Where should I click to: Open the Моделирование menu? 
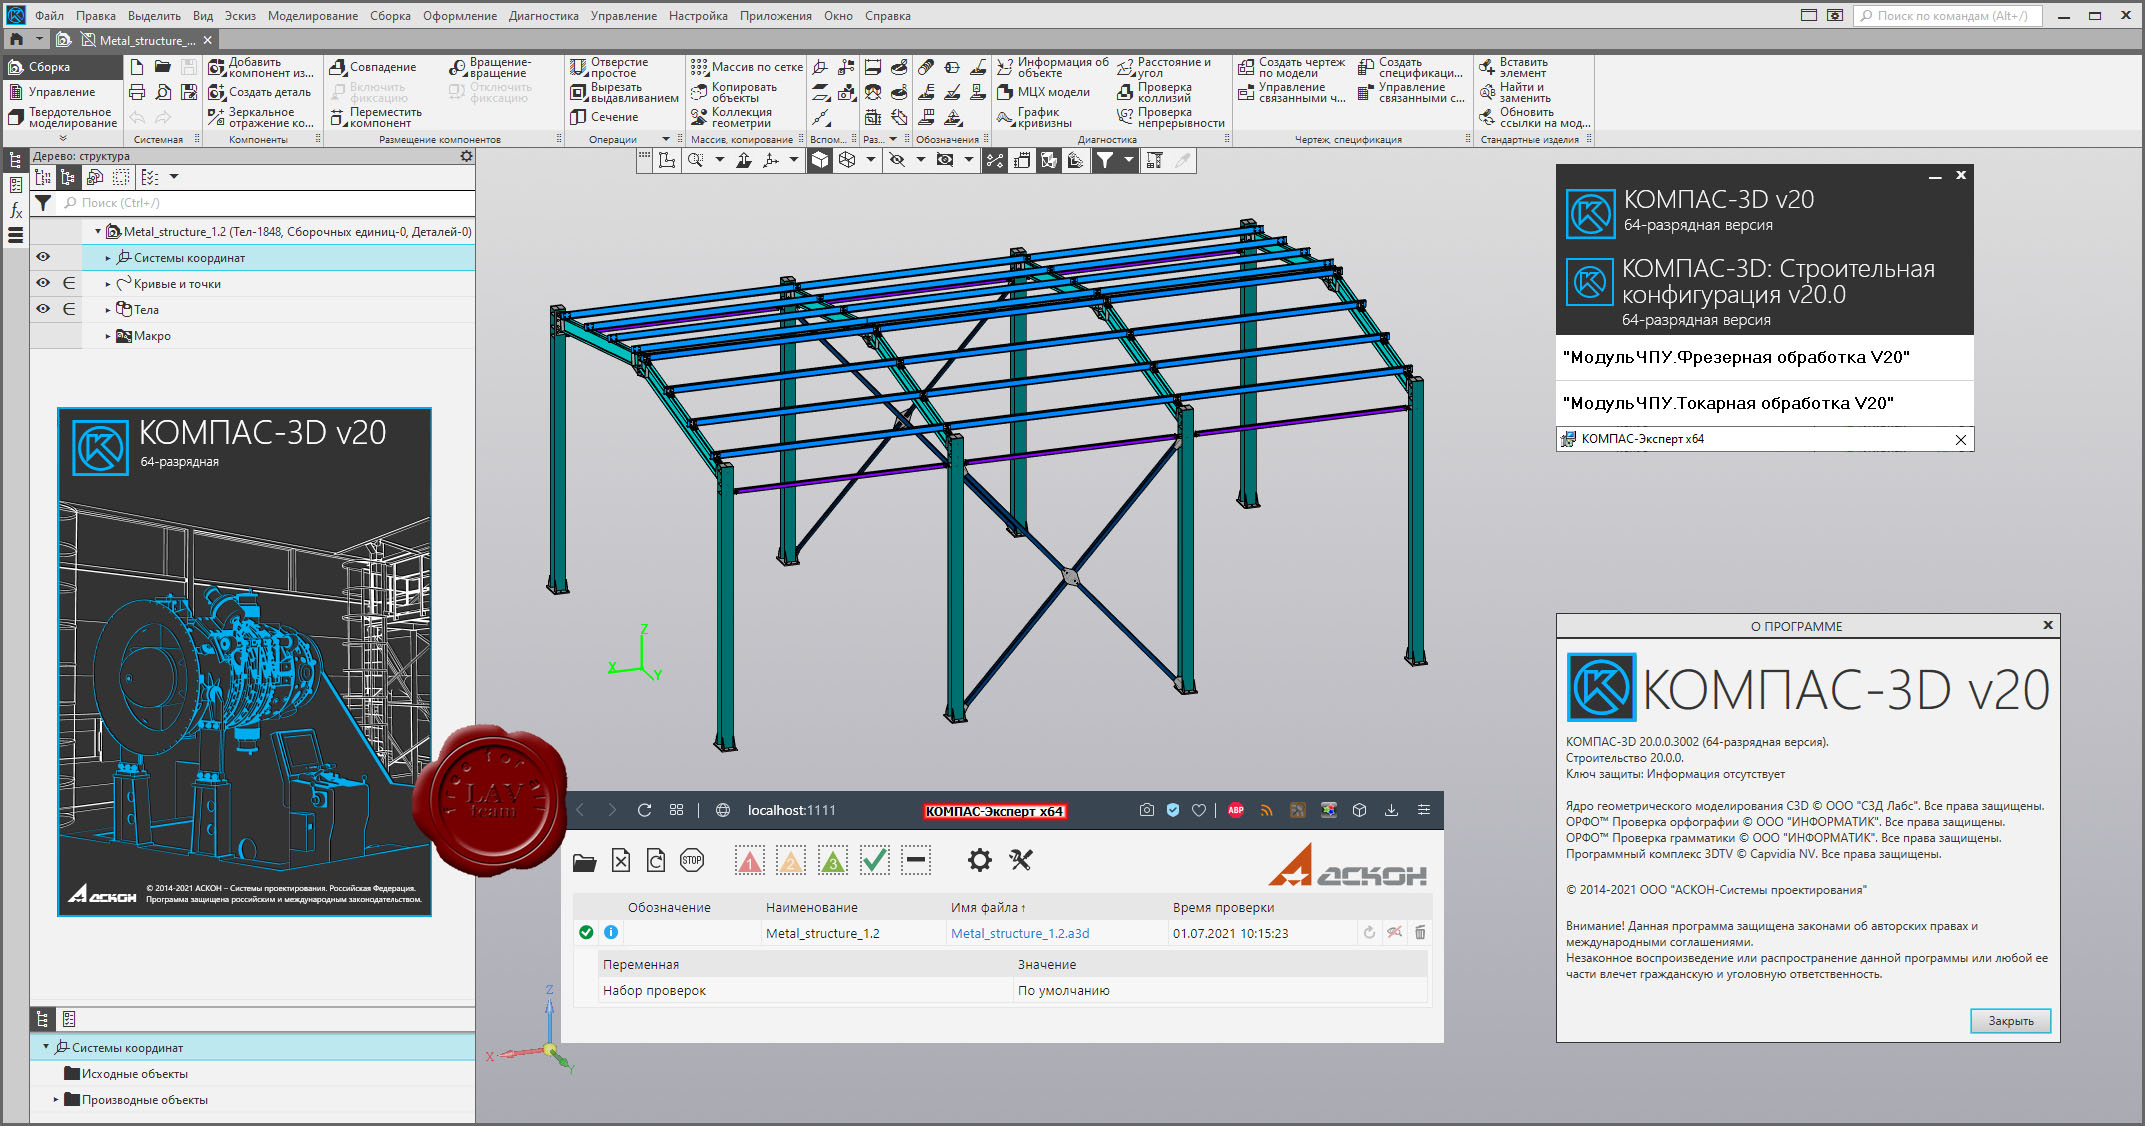[313, 16]
